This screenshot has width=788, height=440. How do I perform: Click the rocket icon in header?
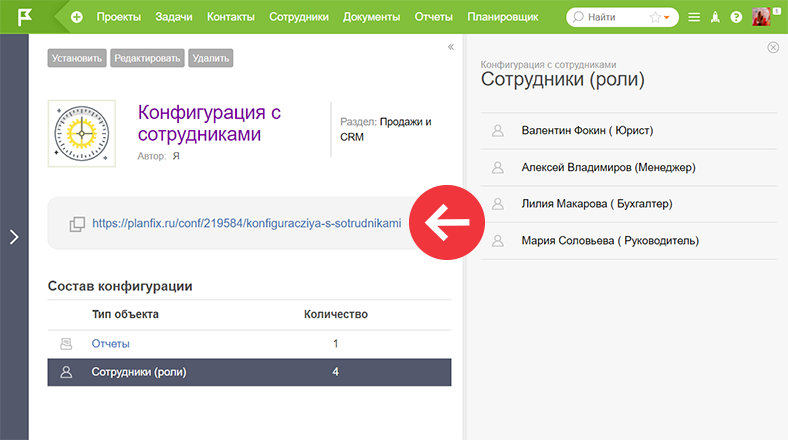click(x=715, y=17)
